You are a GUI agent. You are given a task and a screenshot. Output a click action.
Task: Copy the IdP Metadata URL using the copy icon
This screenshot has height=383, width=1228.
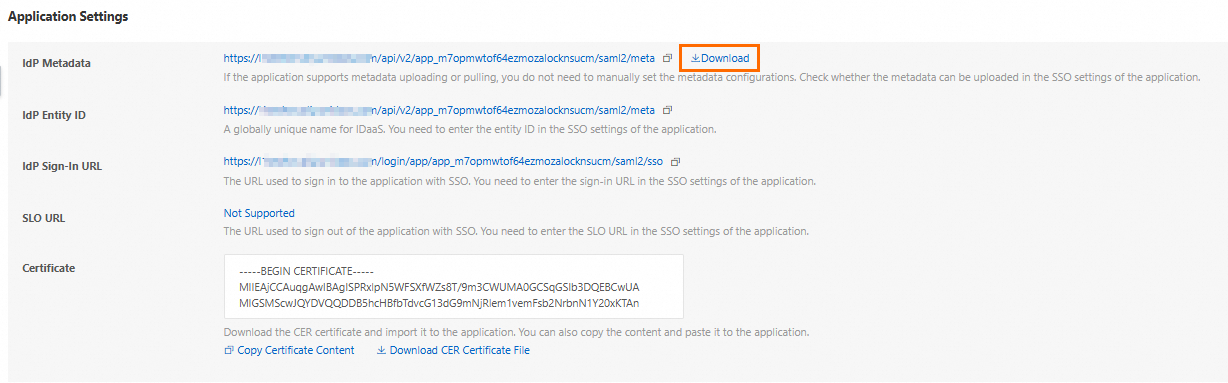667,58
